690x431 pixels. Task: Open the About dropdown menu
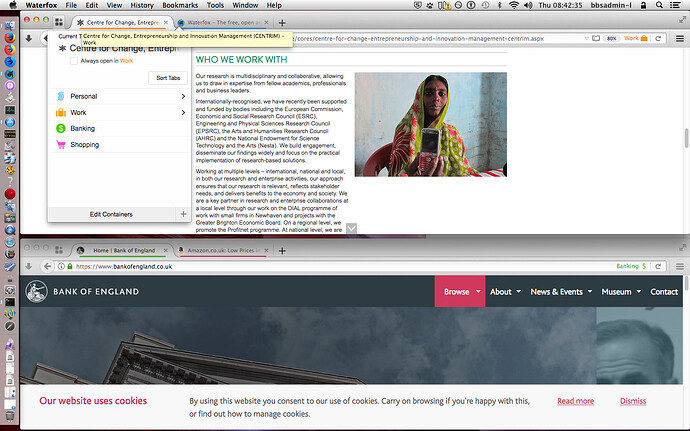(505, 291)
